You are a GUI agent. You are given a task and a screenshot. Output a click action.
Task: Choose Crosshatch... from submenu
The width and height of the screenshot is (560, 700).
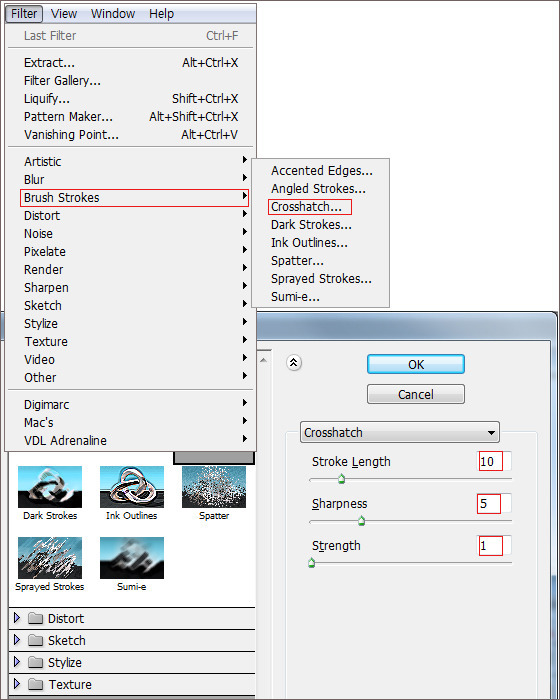pyautogui.click(x=310, y=207)
